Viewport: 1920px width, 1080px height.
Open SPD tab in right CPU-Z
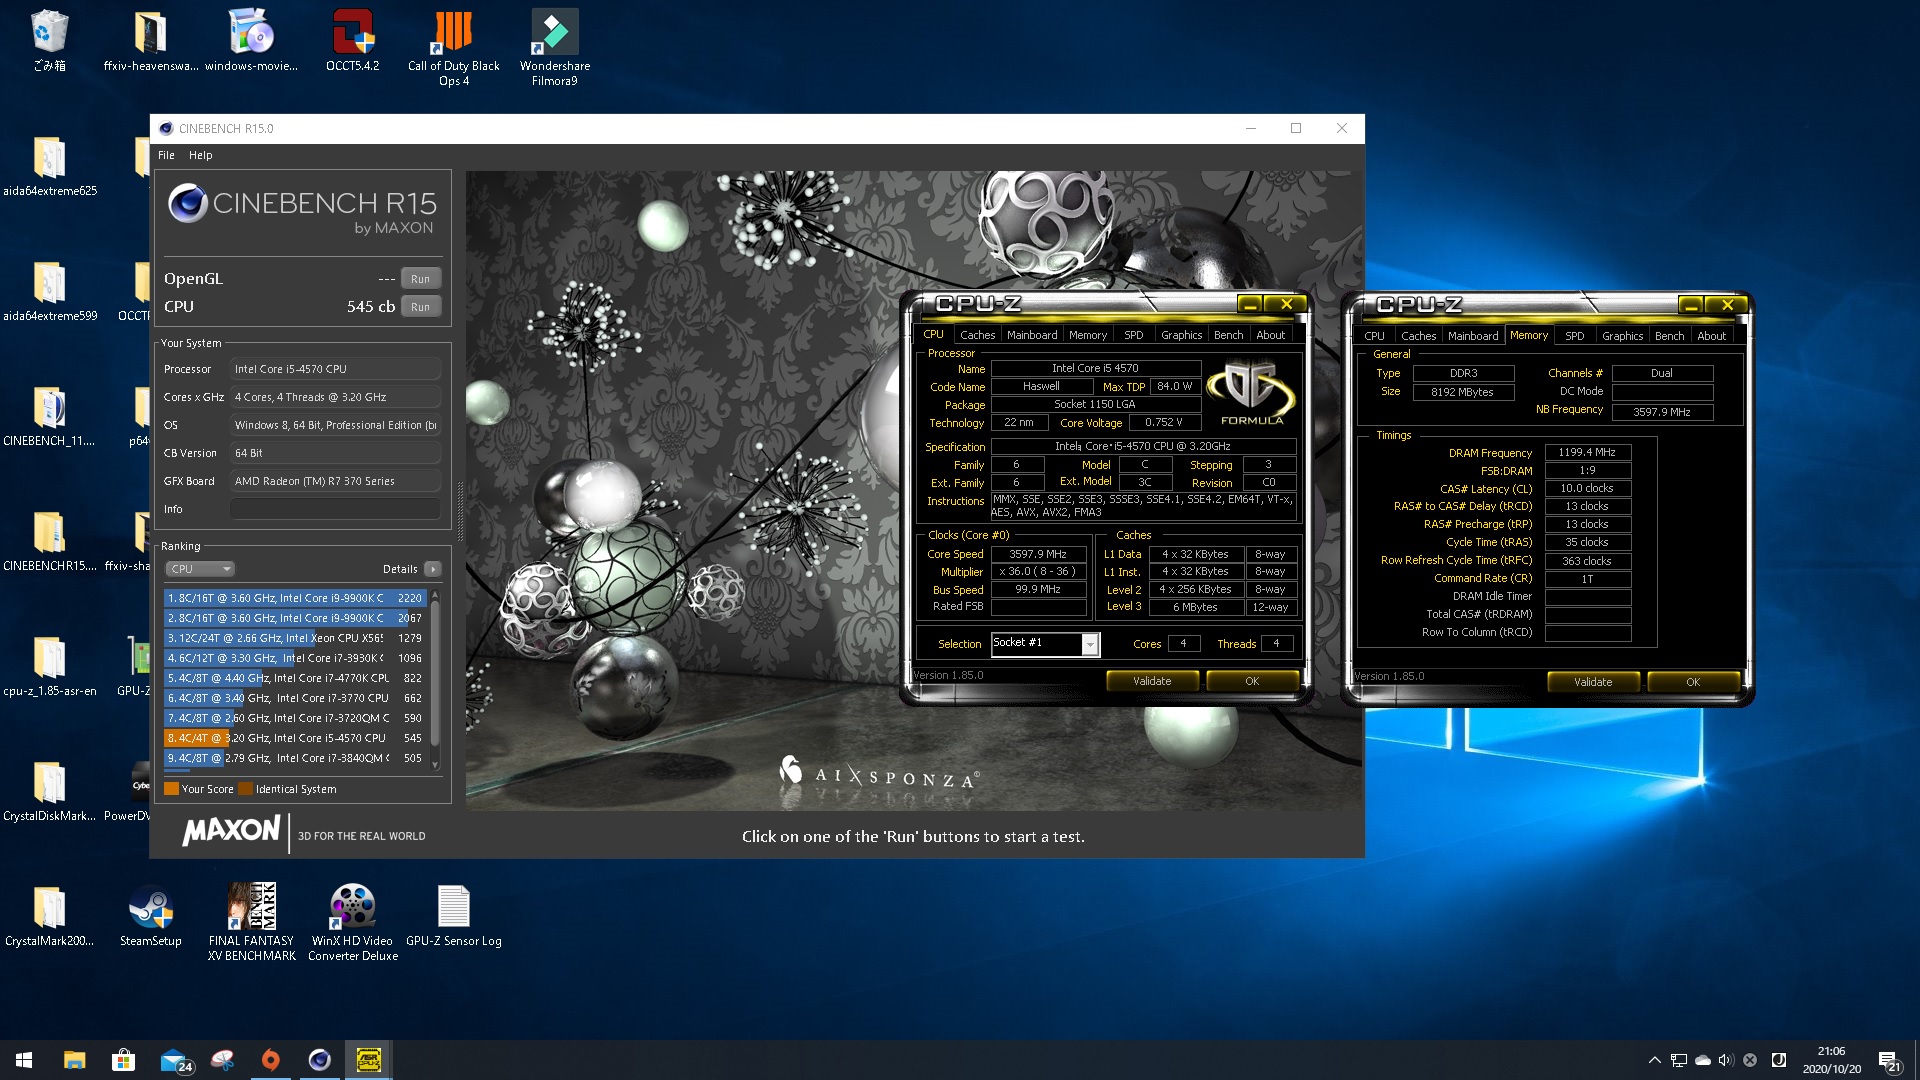(x=1574, y=336)
